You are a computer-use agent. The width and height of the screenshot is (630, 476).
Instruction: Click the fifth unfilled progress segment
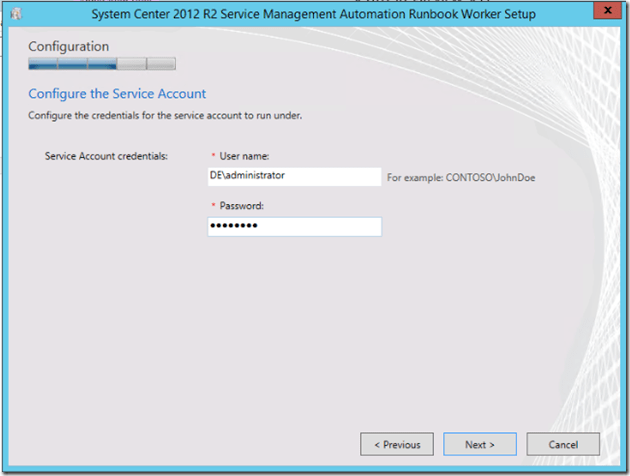(161, 64)
